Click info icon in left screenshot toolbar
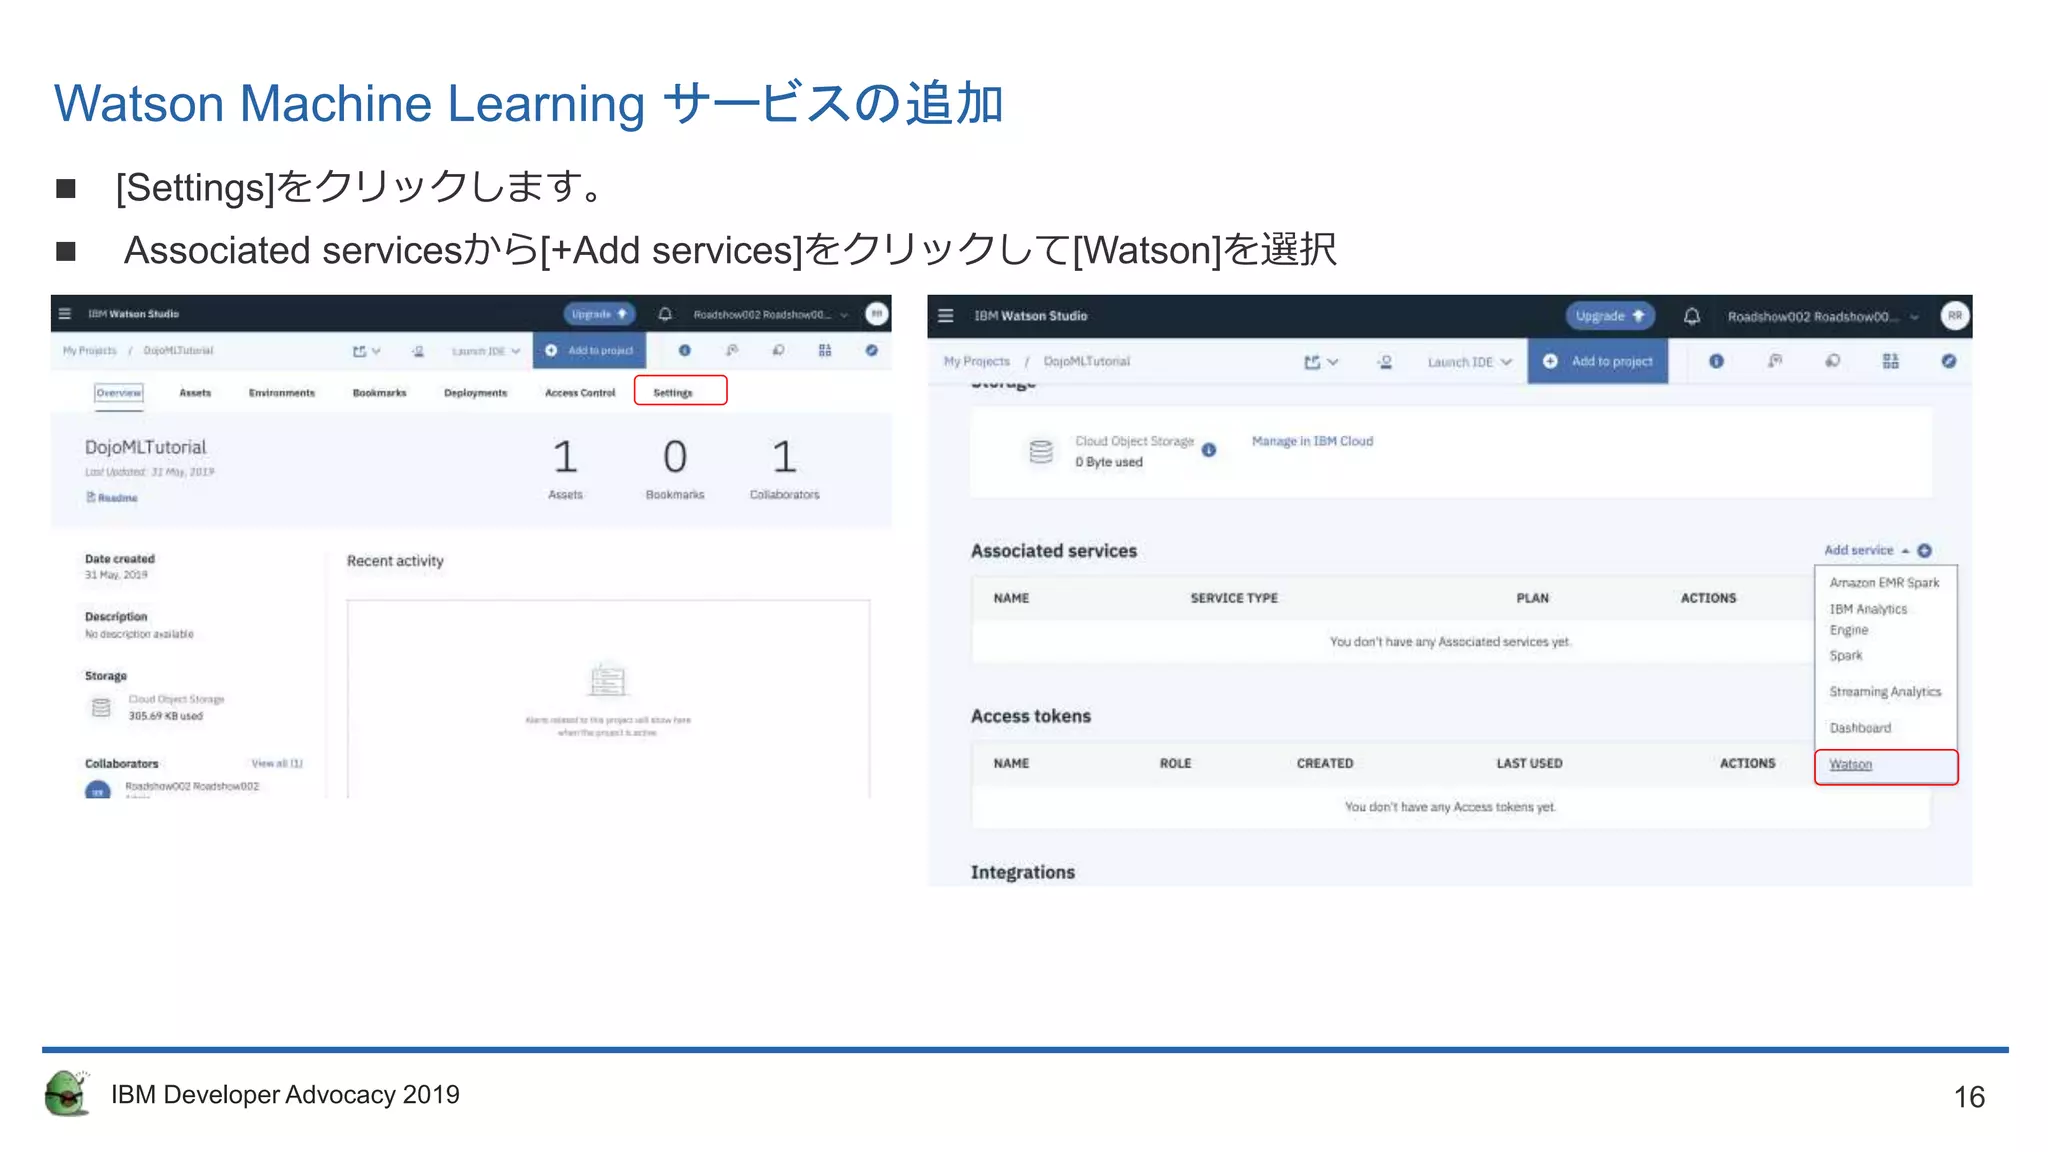Viewport: 2048px width, 1152px height. 685,351
